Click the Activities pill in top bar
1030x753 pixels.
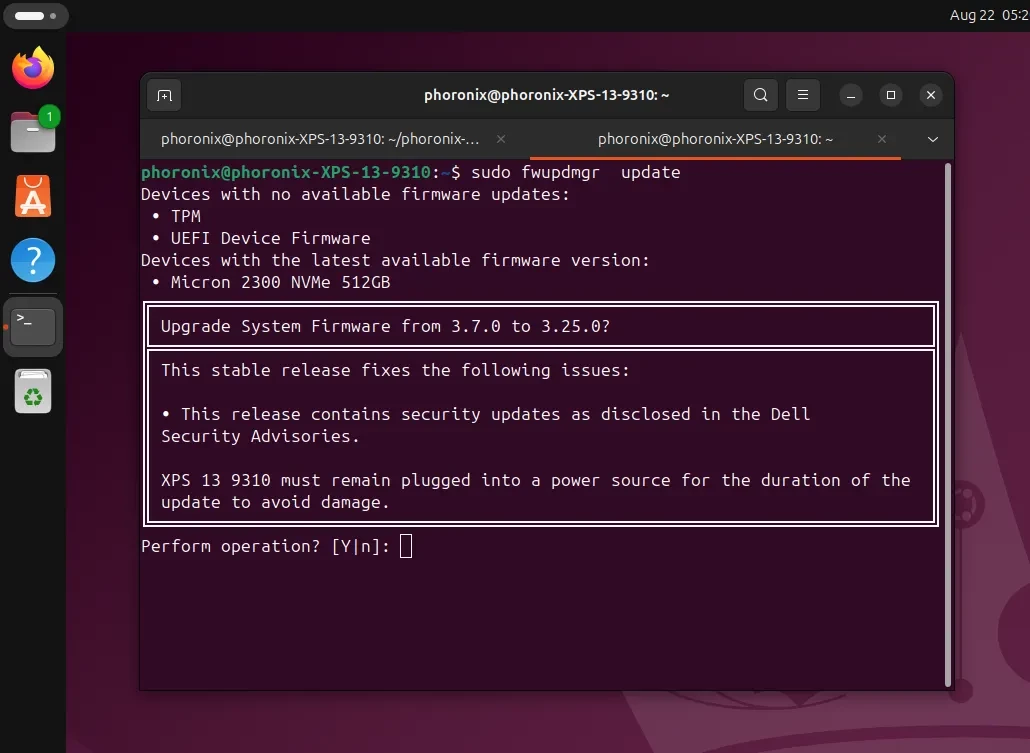[x=34, y=16]
